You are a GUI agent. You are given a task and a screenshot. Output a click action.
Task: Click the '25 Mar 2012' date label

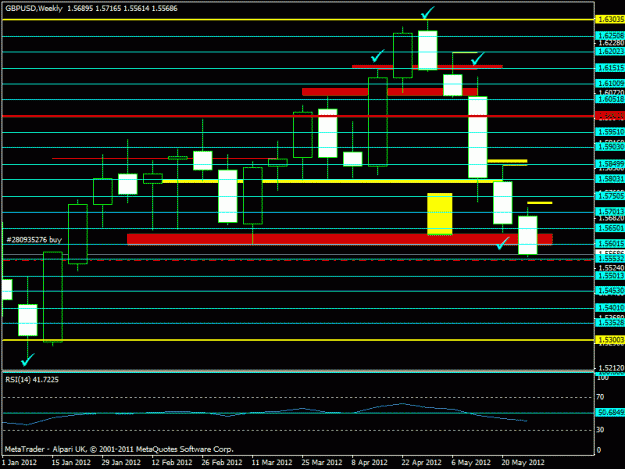[x=322, y=463]
